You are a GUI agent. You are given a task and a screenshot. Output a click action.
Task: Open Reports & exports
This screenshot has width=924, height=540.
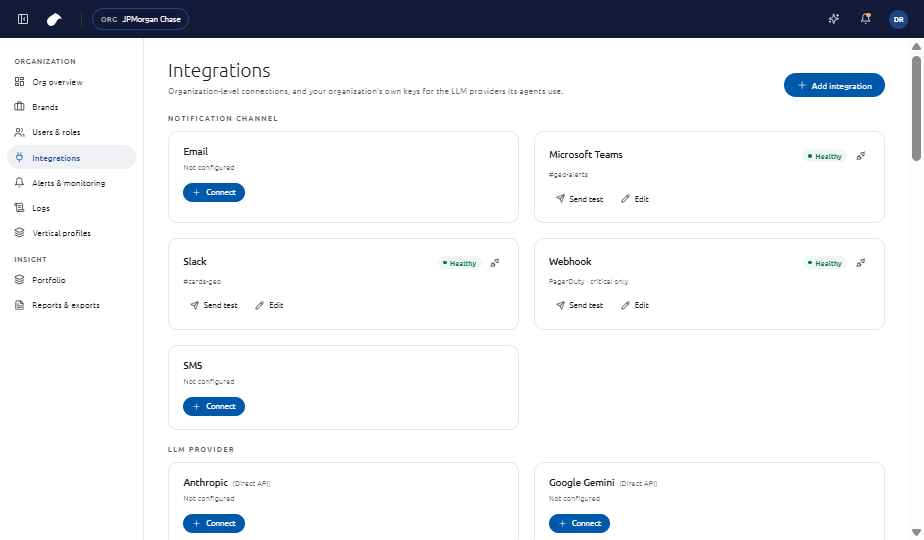pyautogui.click(x=72, y=305)
